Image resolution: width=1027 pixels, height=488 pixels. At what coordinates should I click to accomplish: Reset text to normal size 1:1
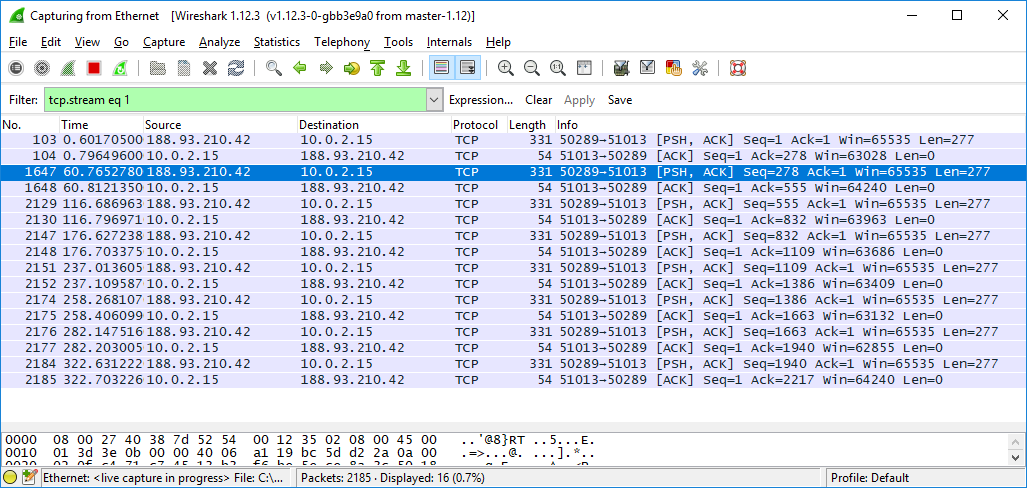pos(557,67)
